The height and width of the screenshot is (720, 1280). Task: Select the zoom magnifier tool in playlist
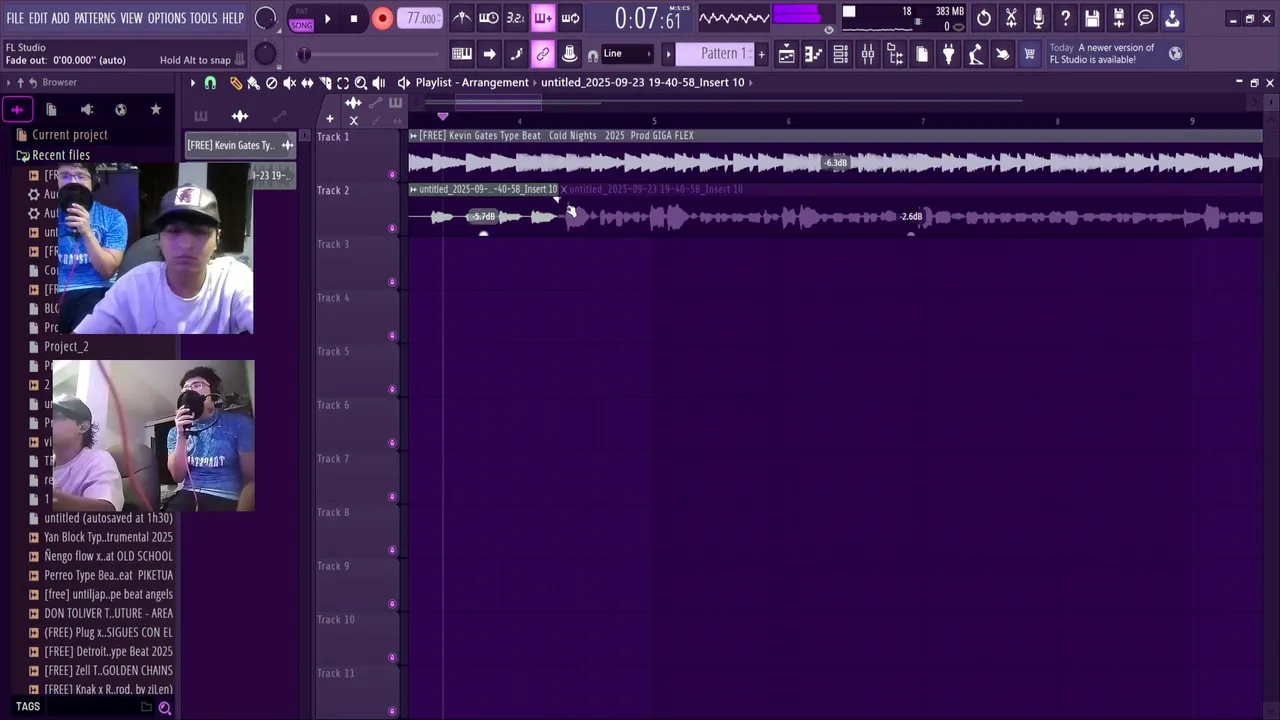[x=361, y=83]
